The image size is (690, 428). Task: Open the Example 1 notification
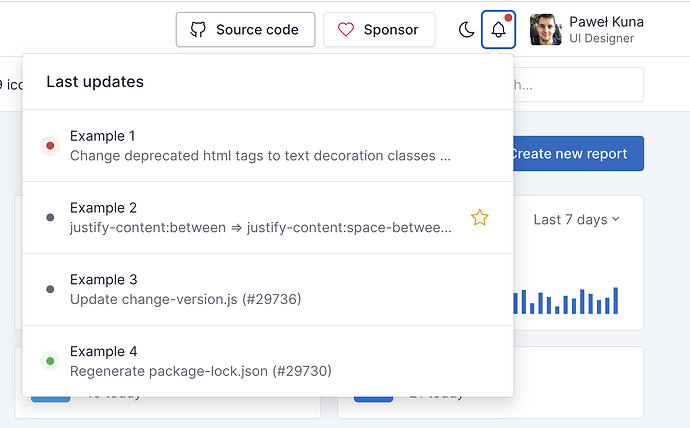point(260,145)
